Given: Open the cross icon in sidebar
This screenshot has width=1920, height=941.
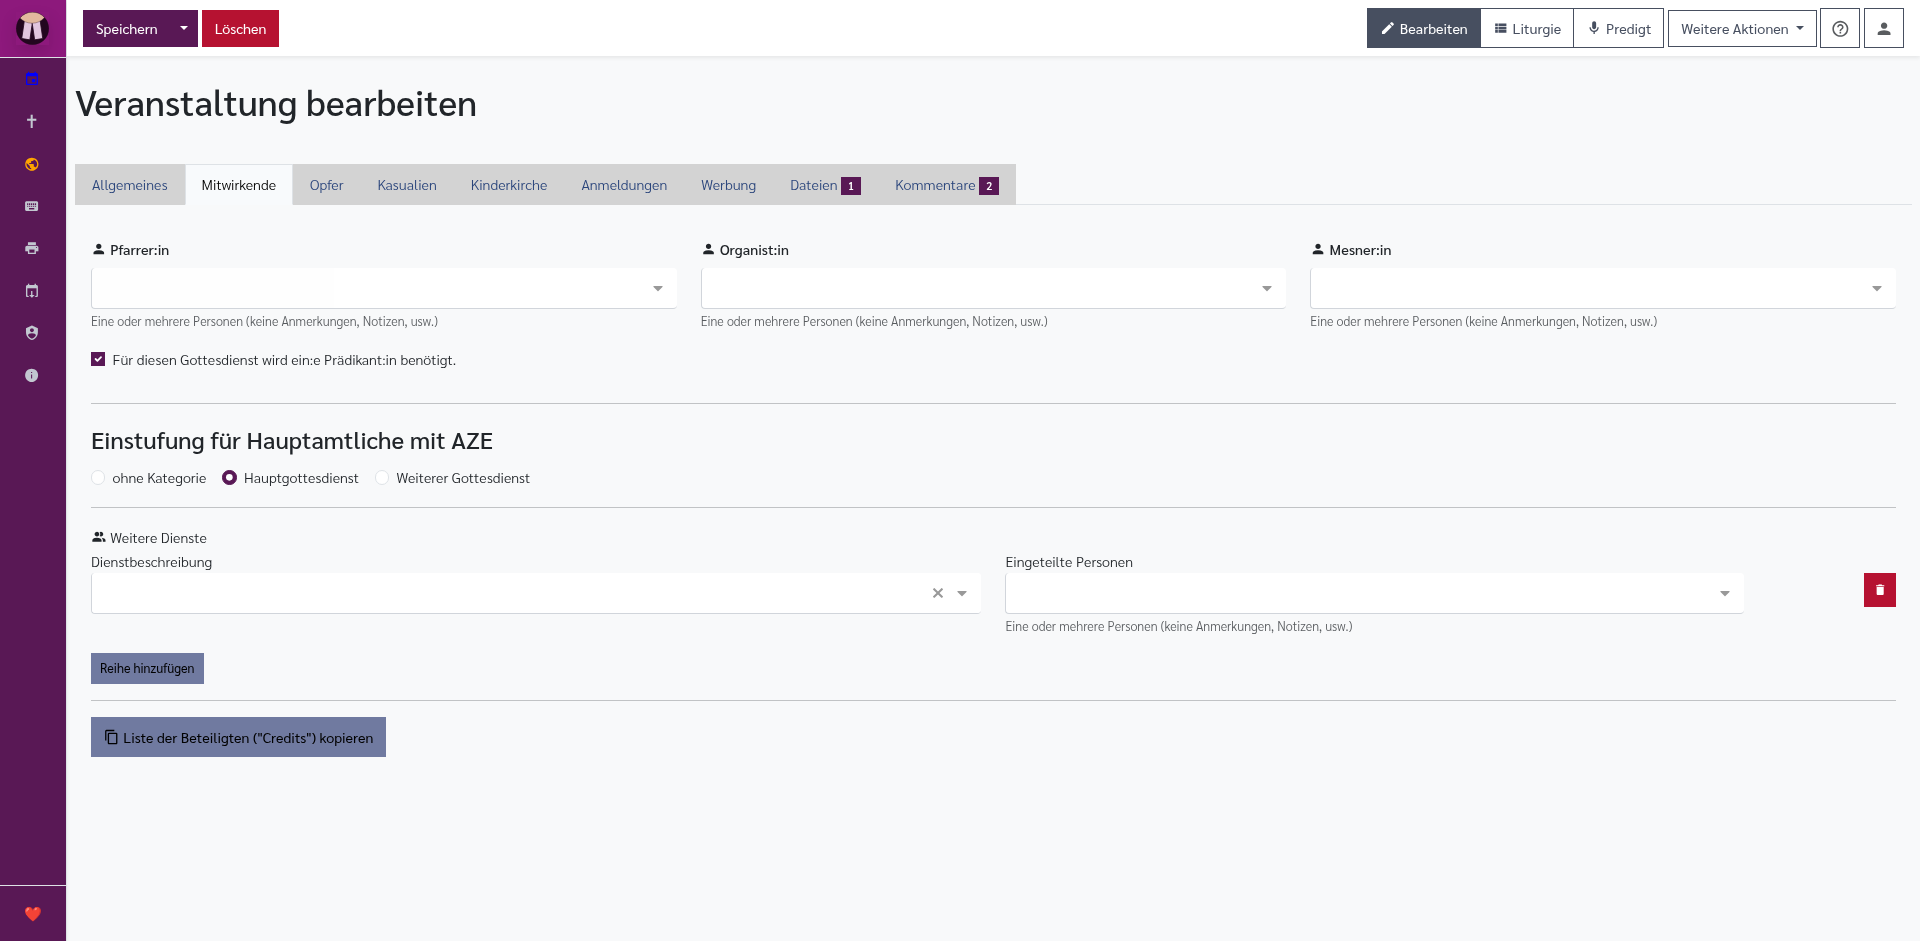Looking at the screenshot, I should 32,121.
